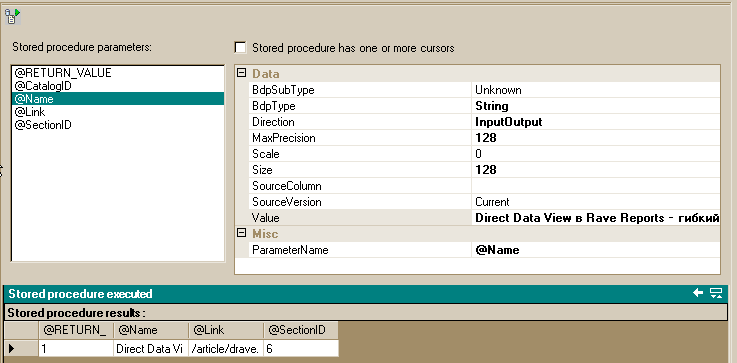The image size is (737, 363).
Task: Click the /article/drave. cell in results
Action: click(226, 349)
